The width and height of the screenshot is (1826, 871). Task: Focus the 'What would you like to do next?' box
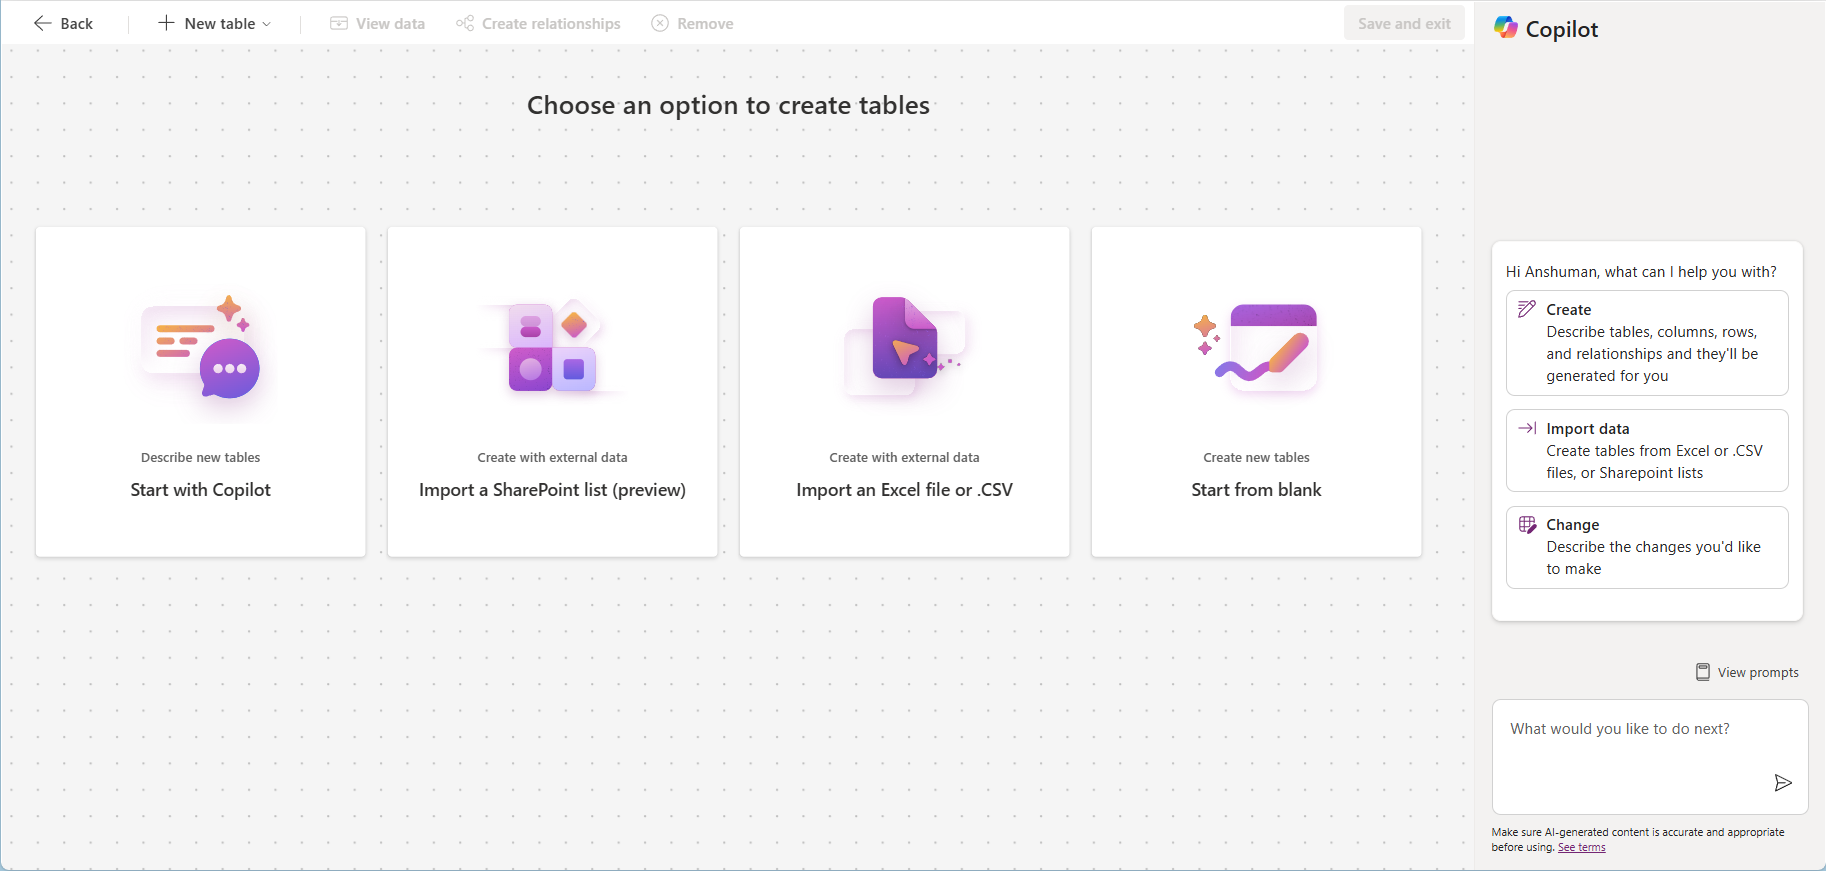tap(1650, 757)
